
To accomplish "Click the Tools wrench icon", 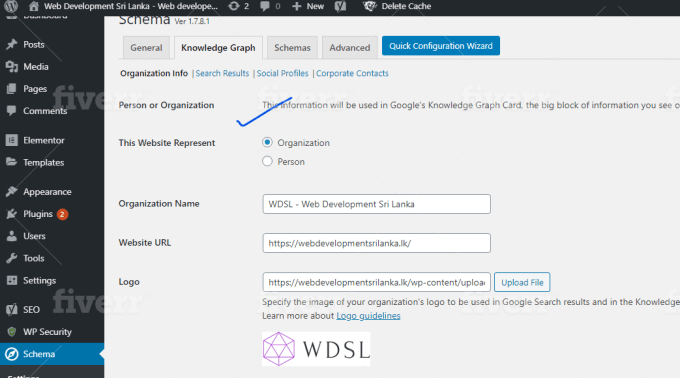I will click(12, 258).
